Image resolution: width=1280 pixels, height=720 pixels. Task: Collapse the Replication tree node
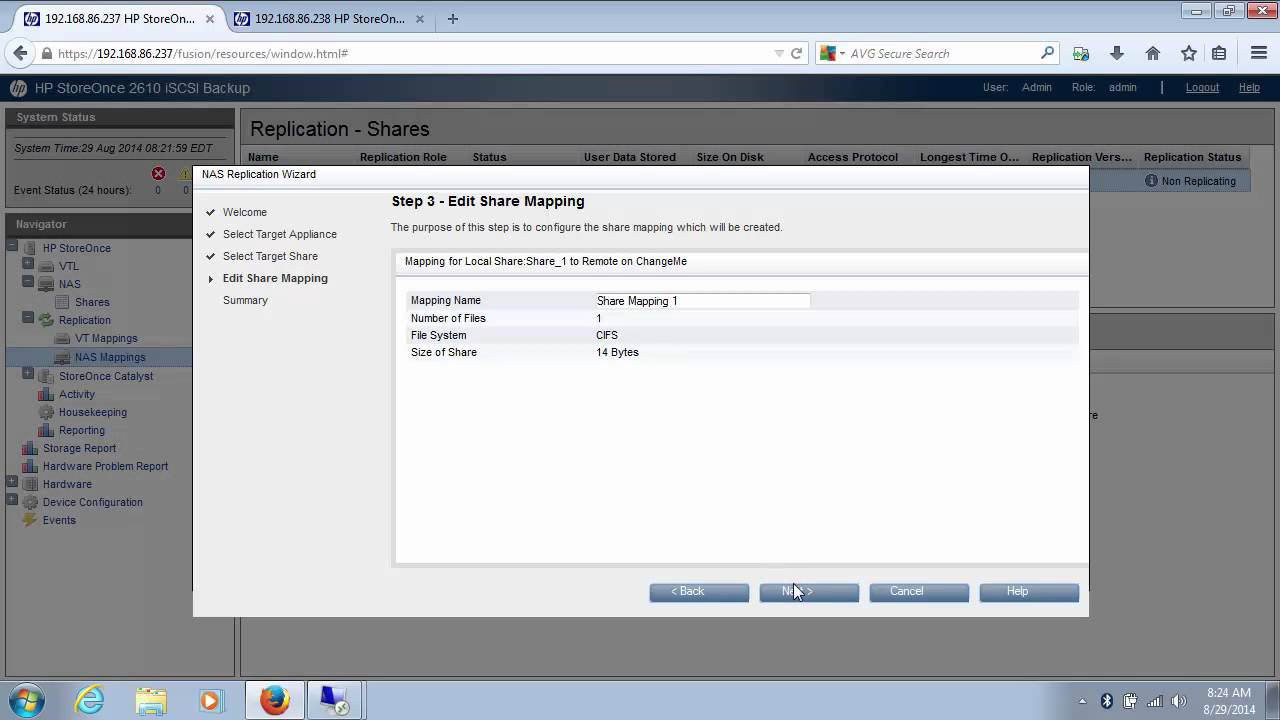click(28, 318)
